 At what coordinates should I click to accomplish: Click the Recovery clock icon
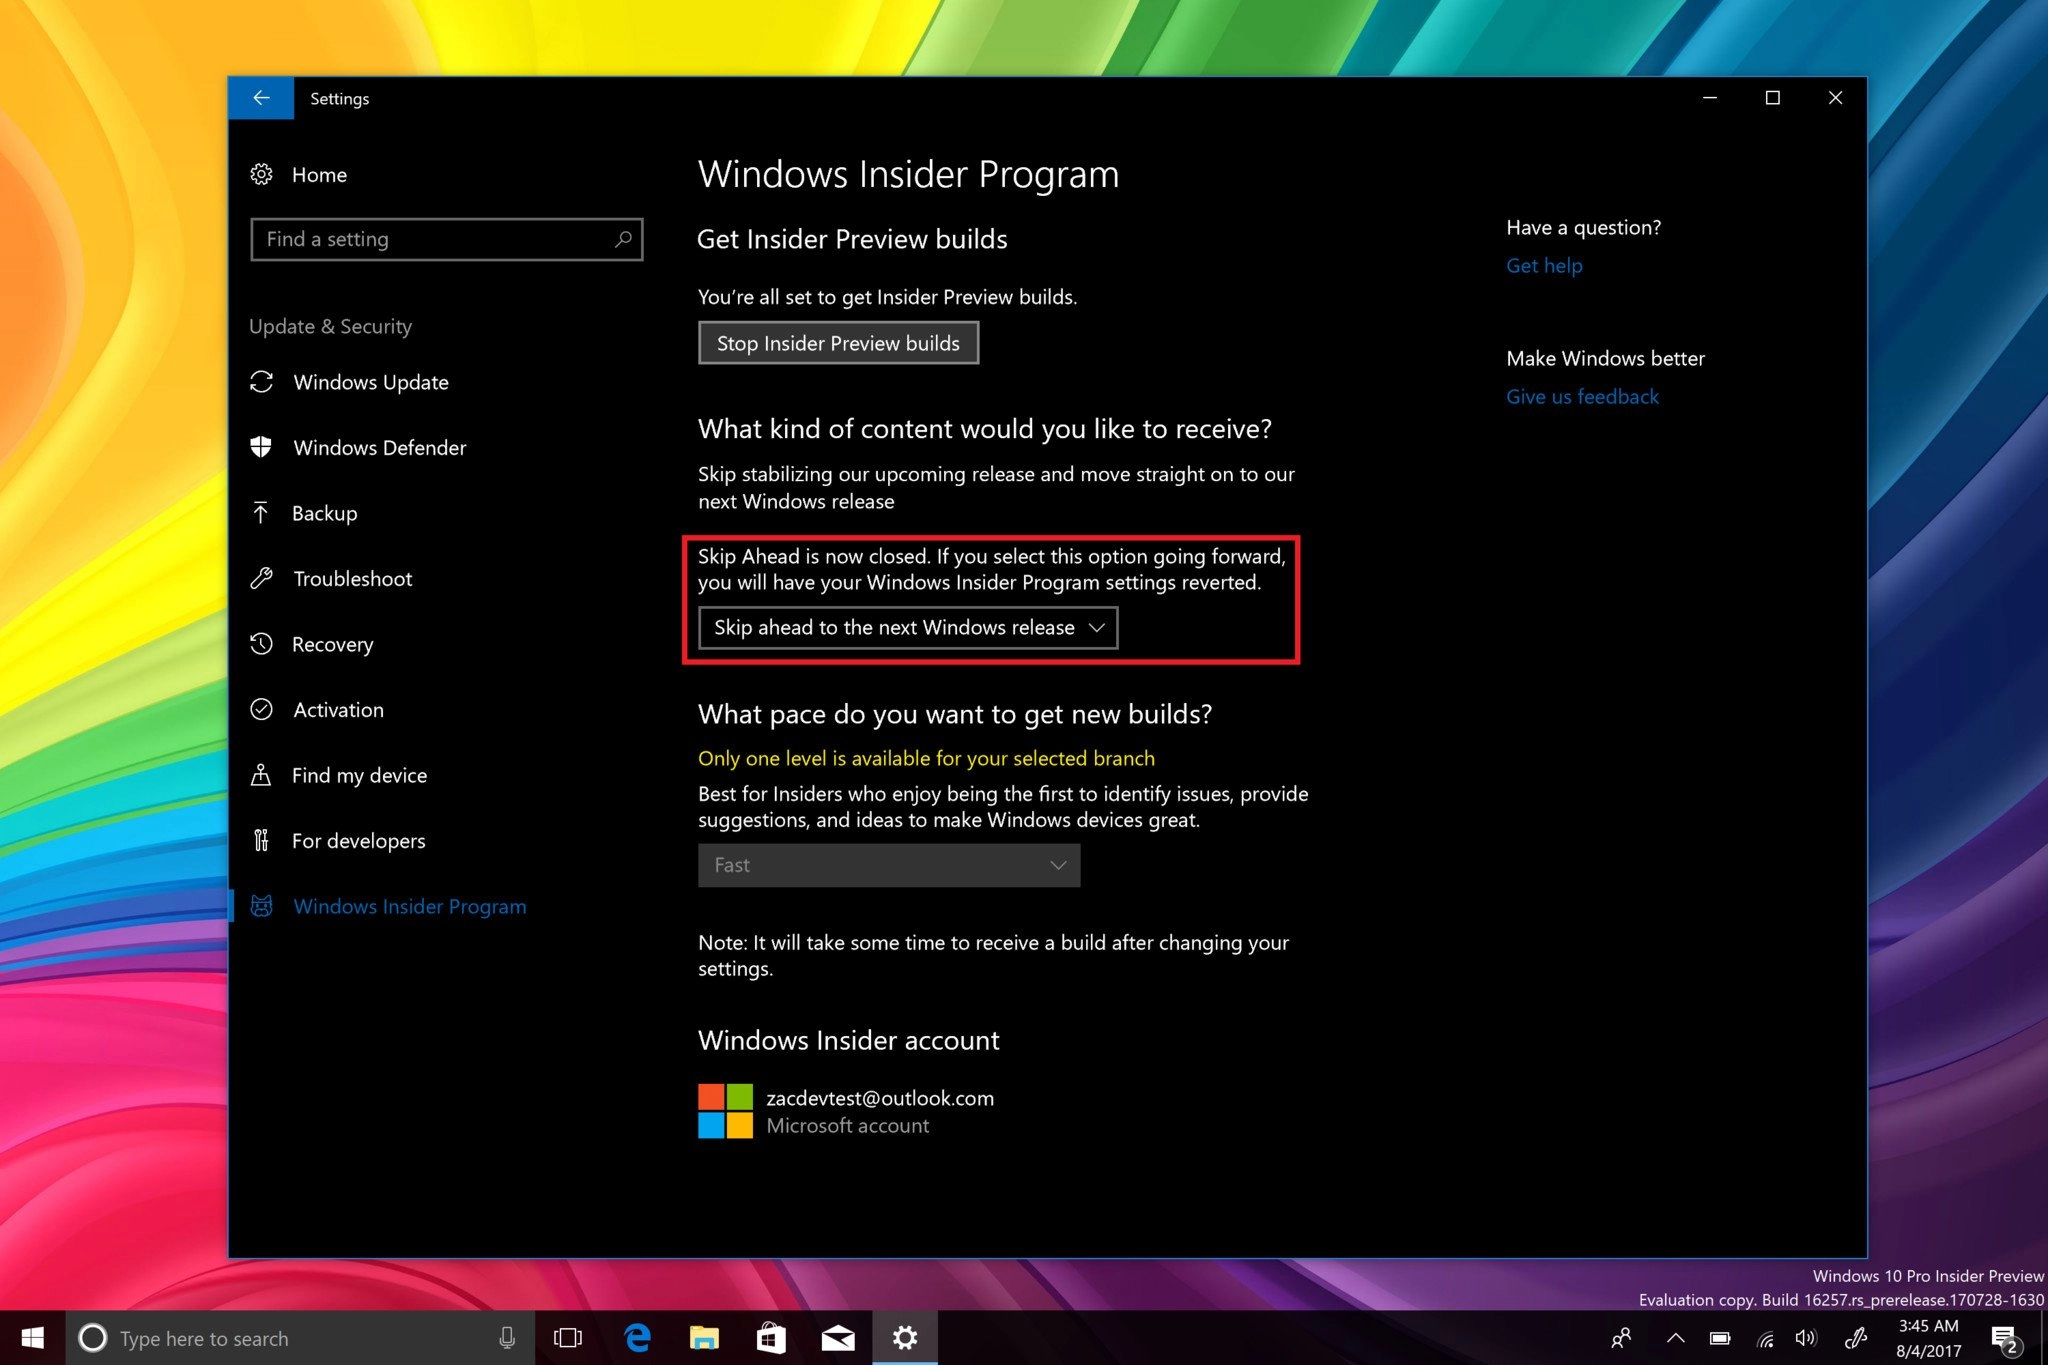[261, 644]
